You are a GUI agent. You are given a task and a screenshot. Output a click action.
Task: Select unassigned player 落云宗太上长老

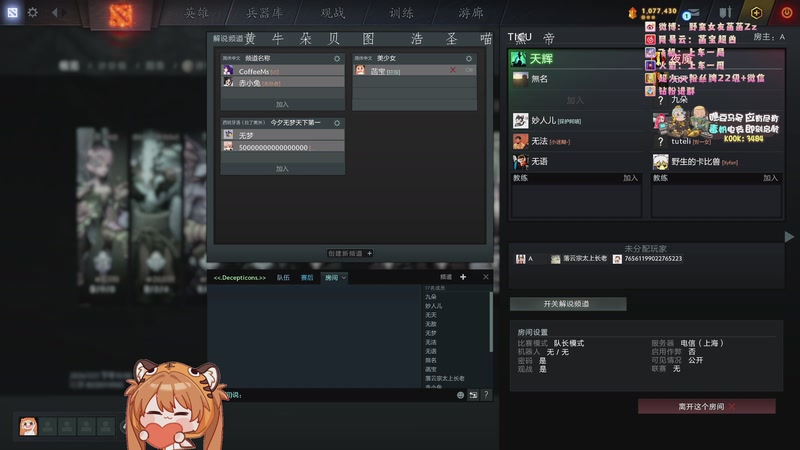pos(579,259)
